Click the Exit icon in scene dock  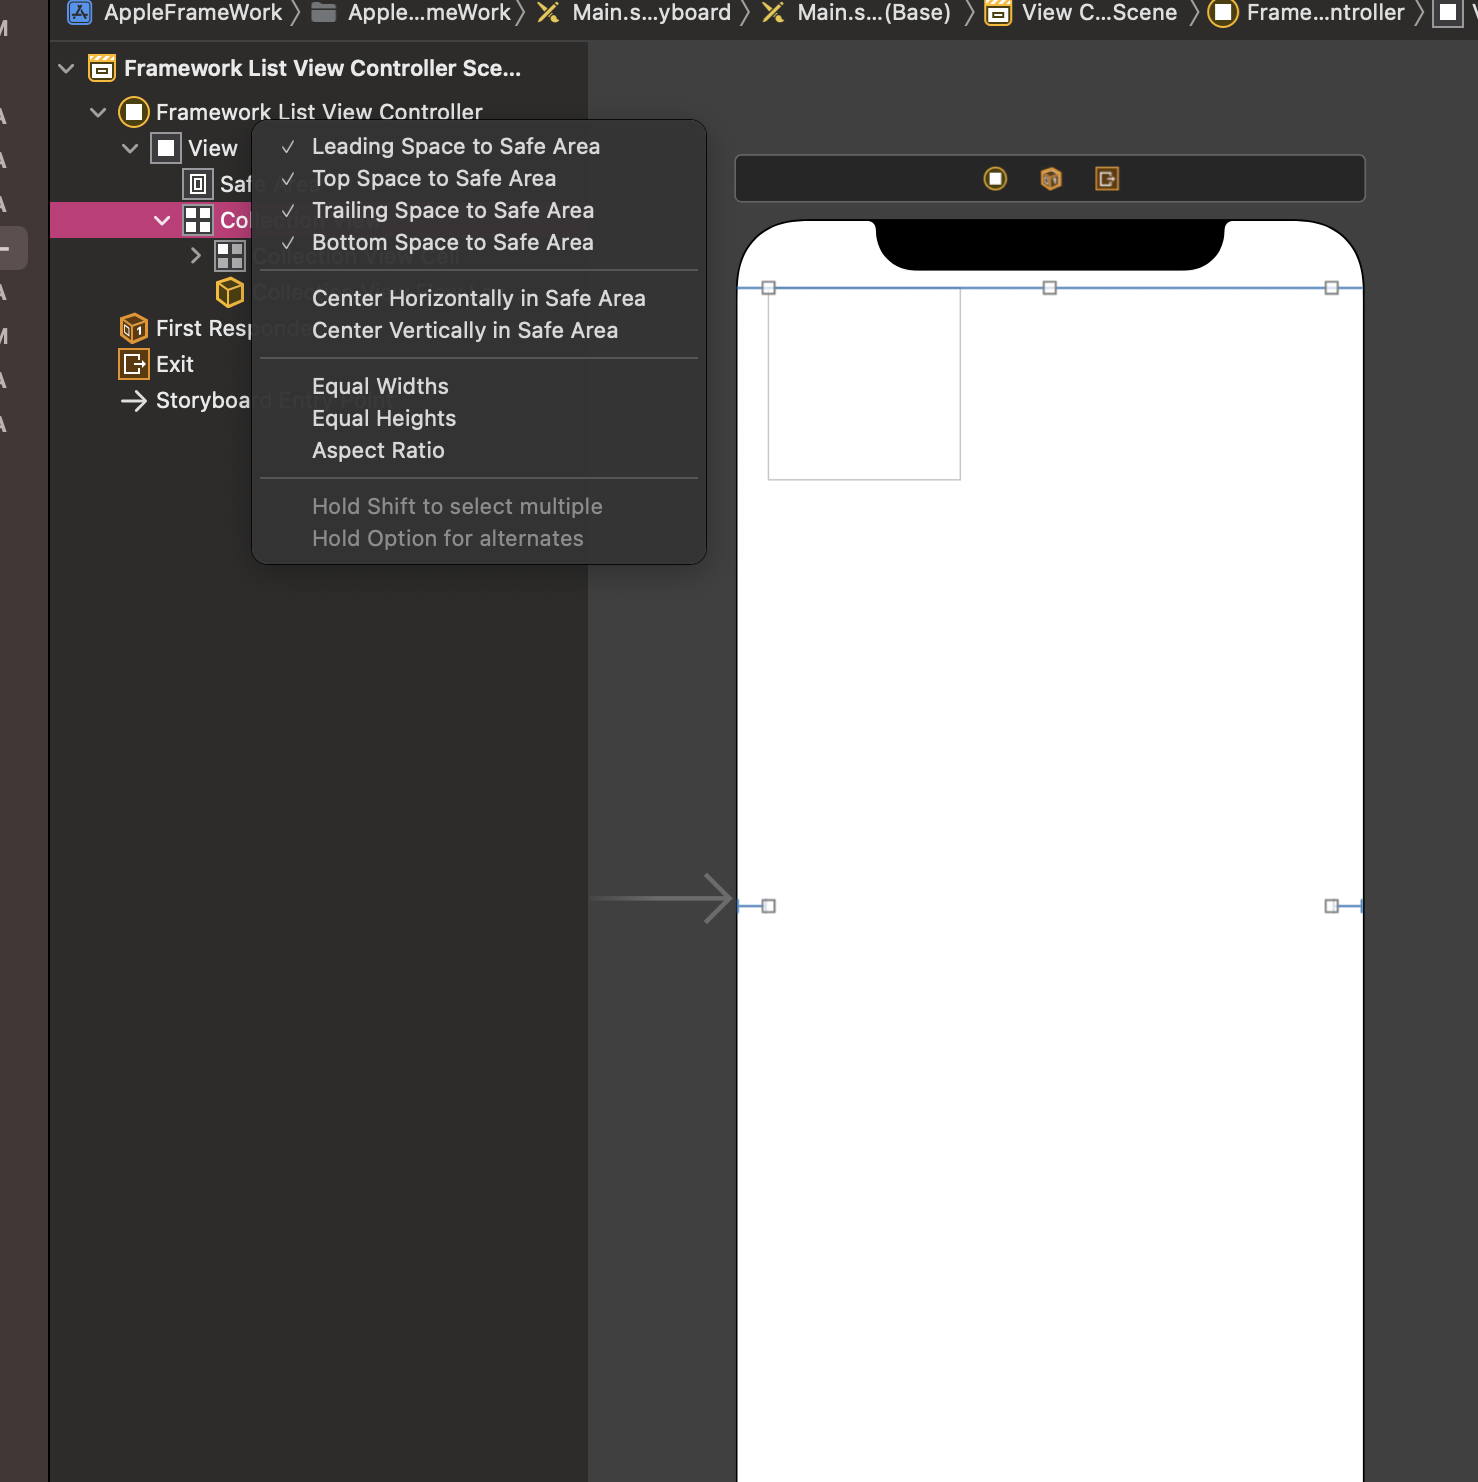(1107, 179)
